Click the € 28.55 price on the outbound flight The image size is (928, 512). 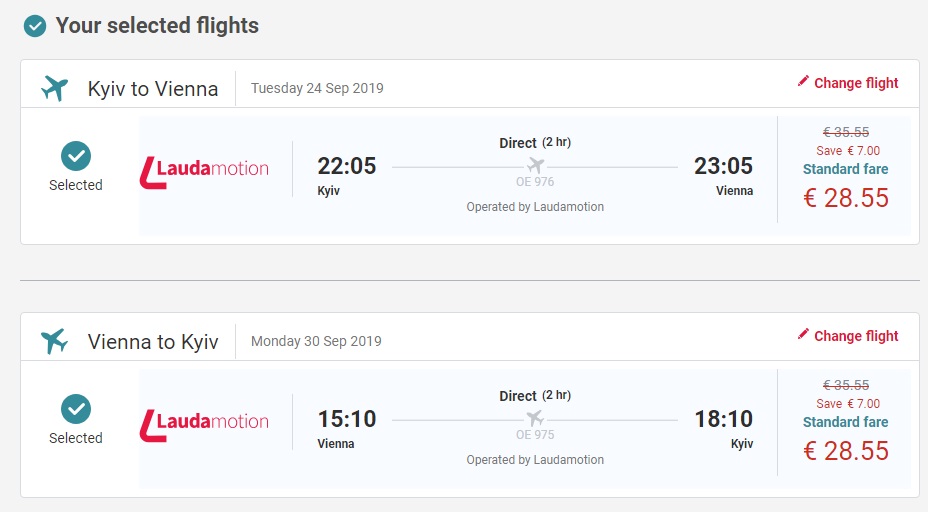coord(846,198)
